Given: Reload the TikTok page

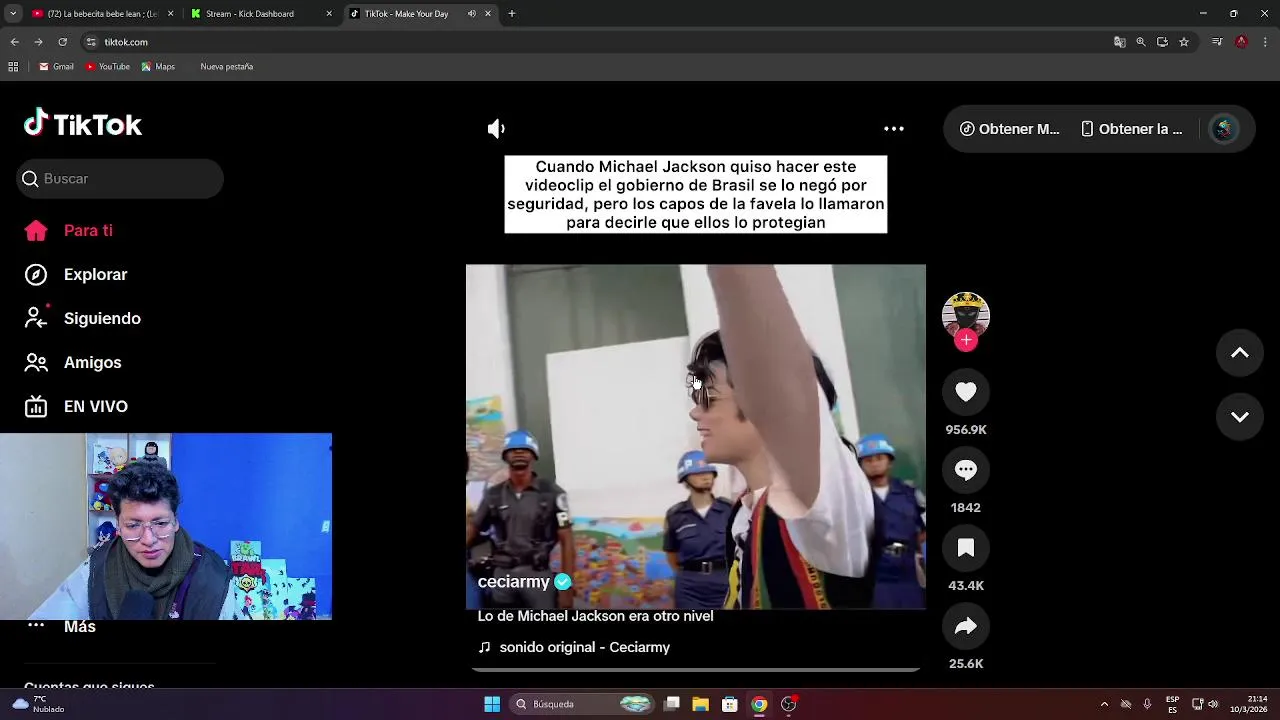Looking at the screenshot, I should tap(62, 42).
